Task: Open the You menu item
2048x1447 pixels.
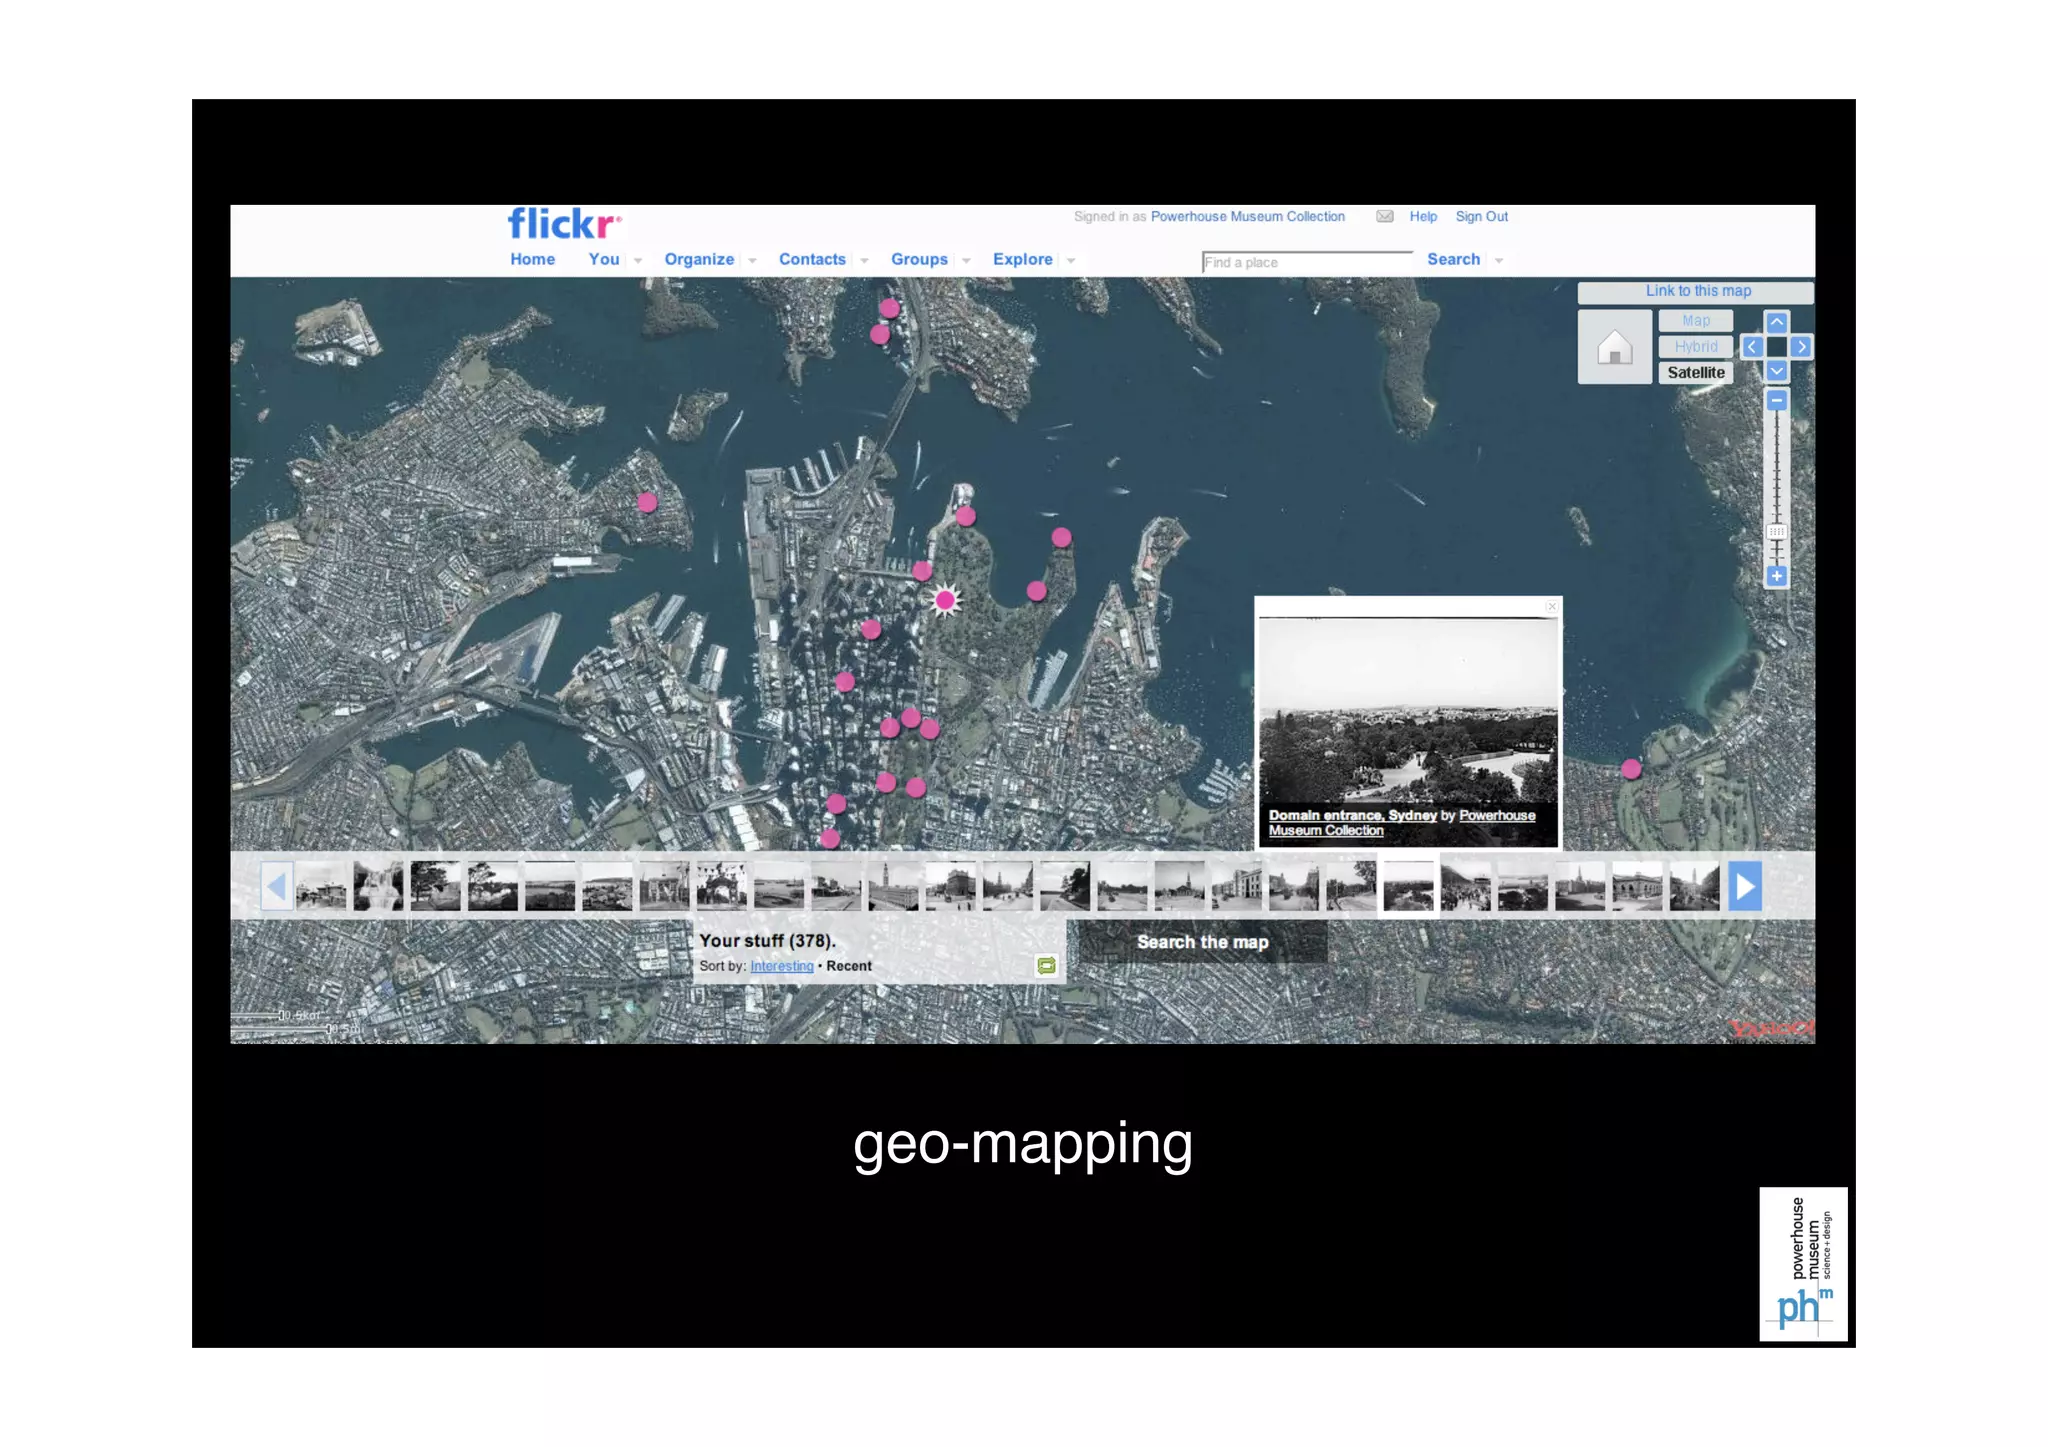Action: (604, 259)
